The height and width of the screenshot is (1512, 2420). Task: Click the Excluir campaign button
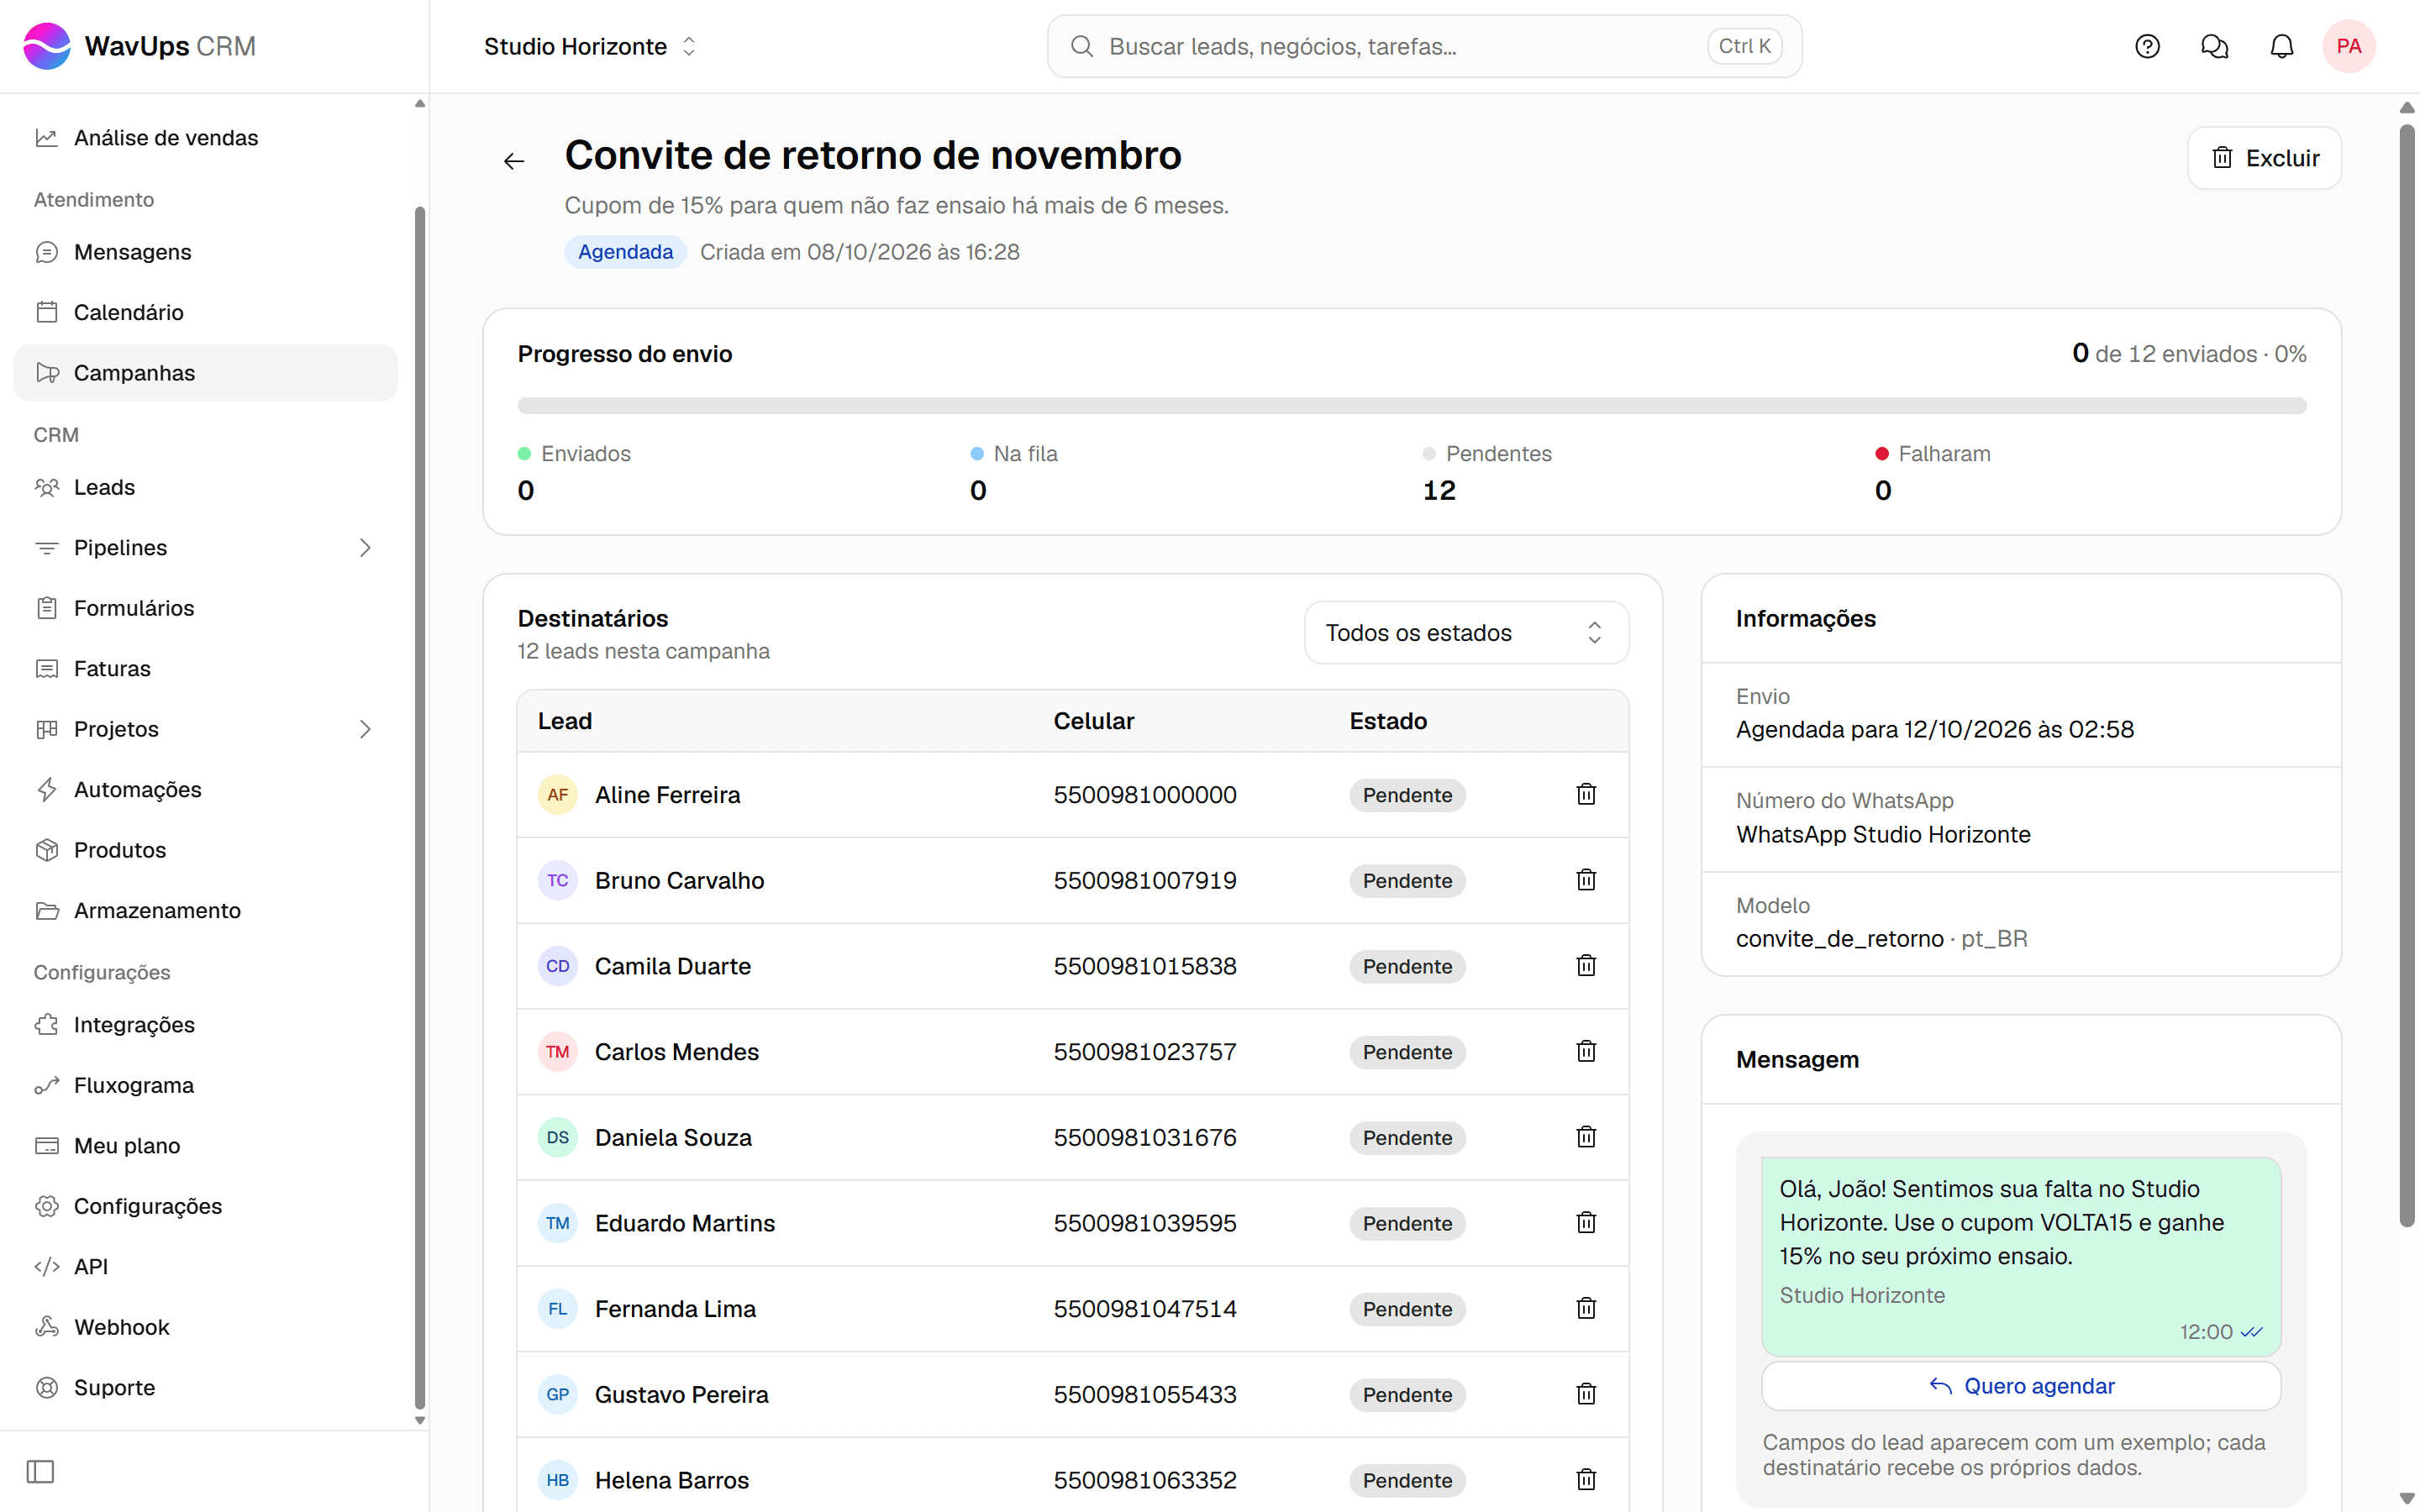coord(2264,158)
